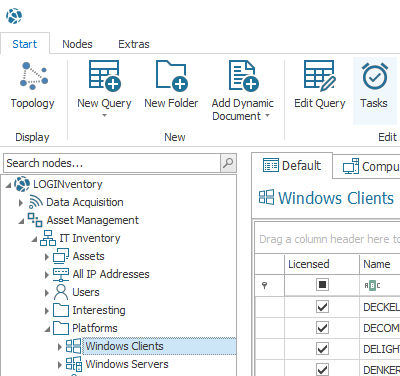Click the Data Acquisition signal icon
This screenshot has height=376, width=400.
click(36, 202)
